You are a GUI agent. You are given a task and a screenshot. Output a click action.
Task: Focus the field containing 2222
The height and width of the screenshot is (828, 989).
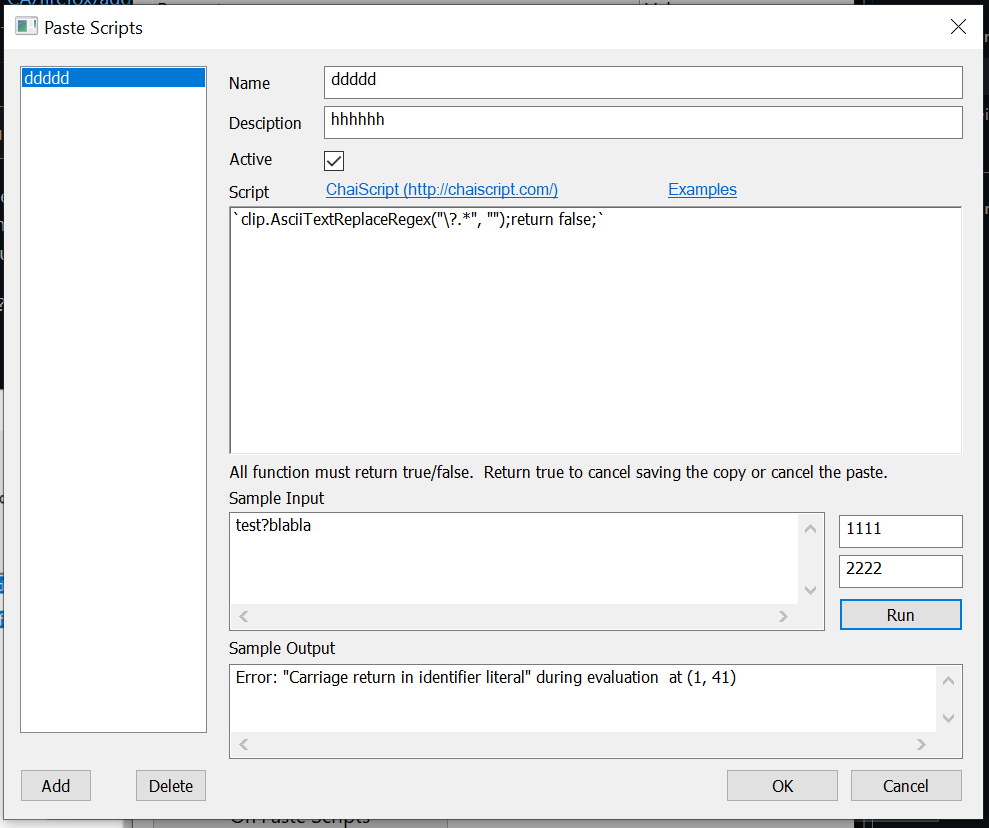point(900,571)
